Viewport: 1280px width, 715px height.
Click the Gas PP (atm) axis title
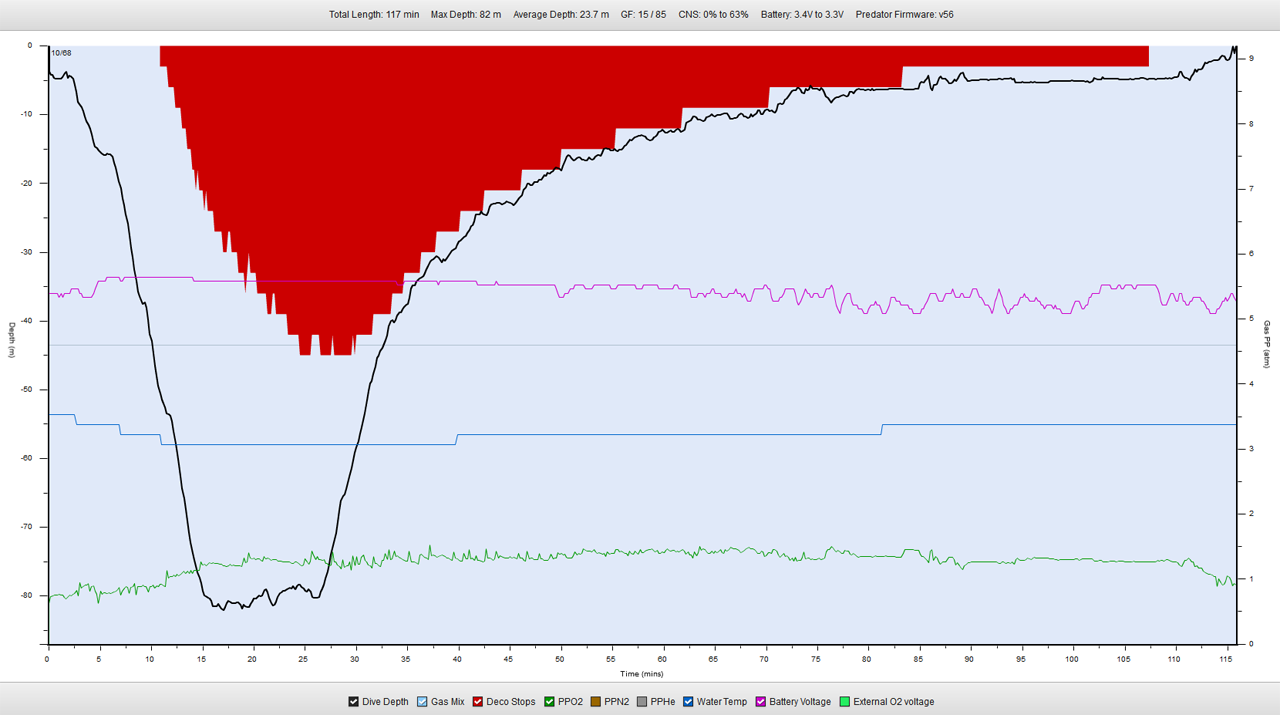(x=1267, y=344)
